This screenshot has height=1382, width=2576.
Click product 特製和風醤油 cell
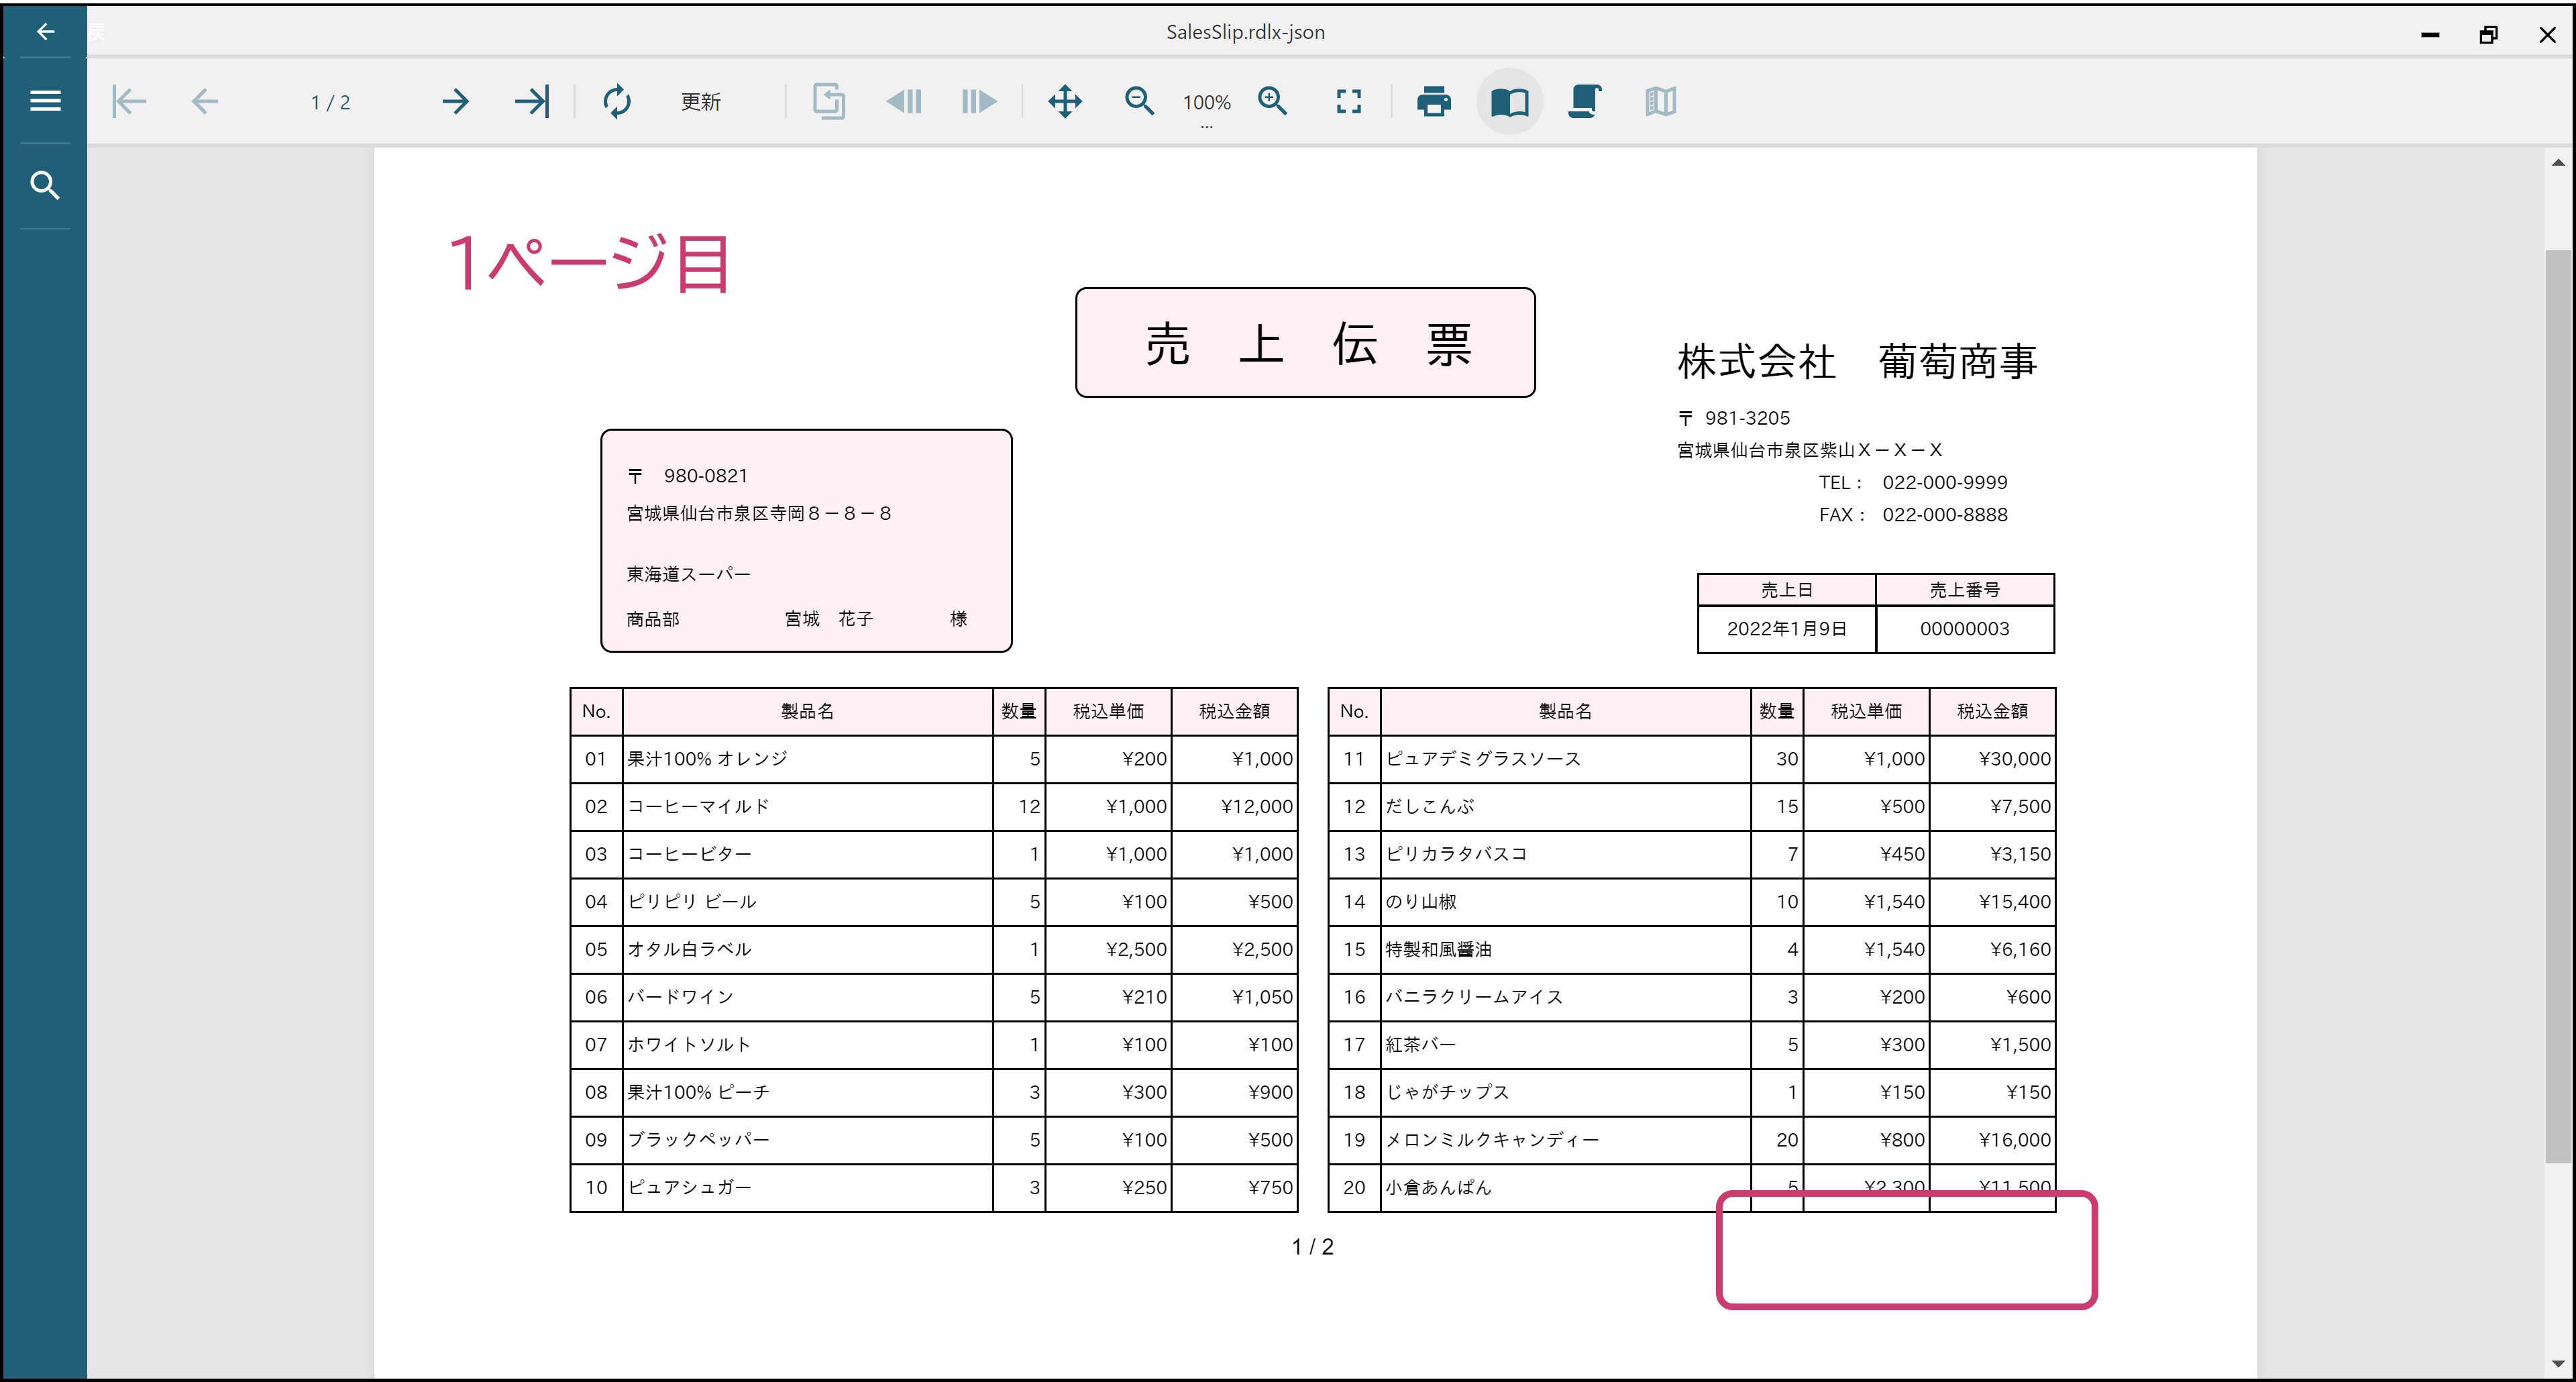tap(1565, 949)
